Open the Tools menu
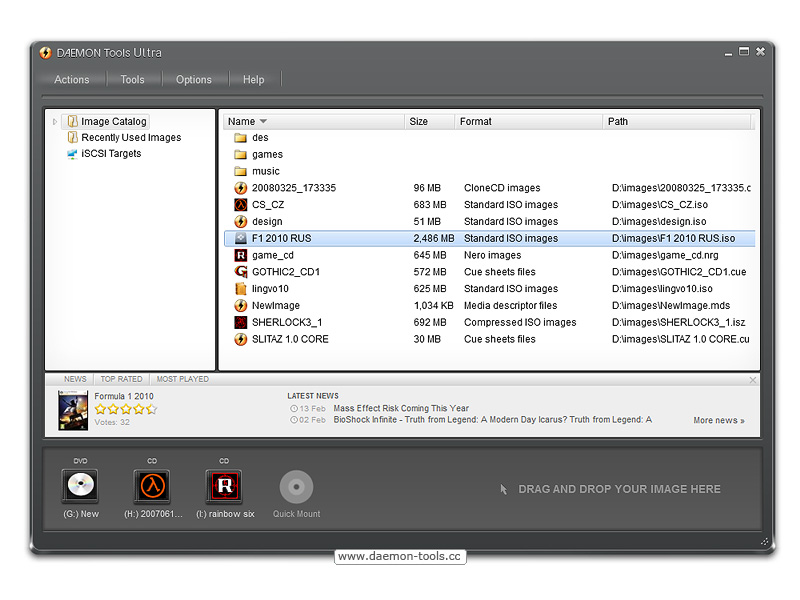 tap(132, 80)
